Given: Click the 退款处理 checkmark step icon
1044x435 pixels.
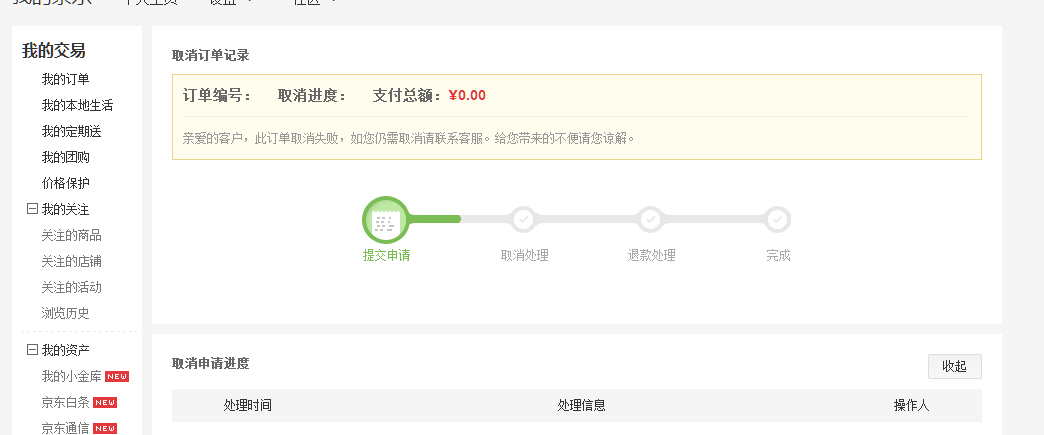Looking at the screenshot, I should point(651,219).
